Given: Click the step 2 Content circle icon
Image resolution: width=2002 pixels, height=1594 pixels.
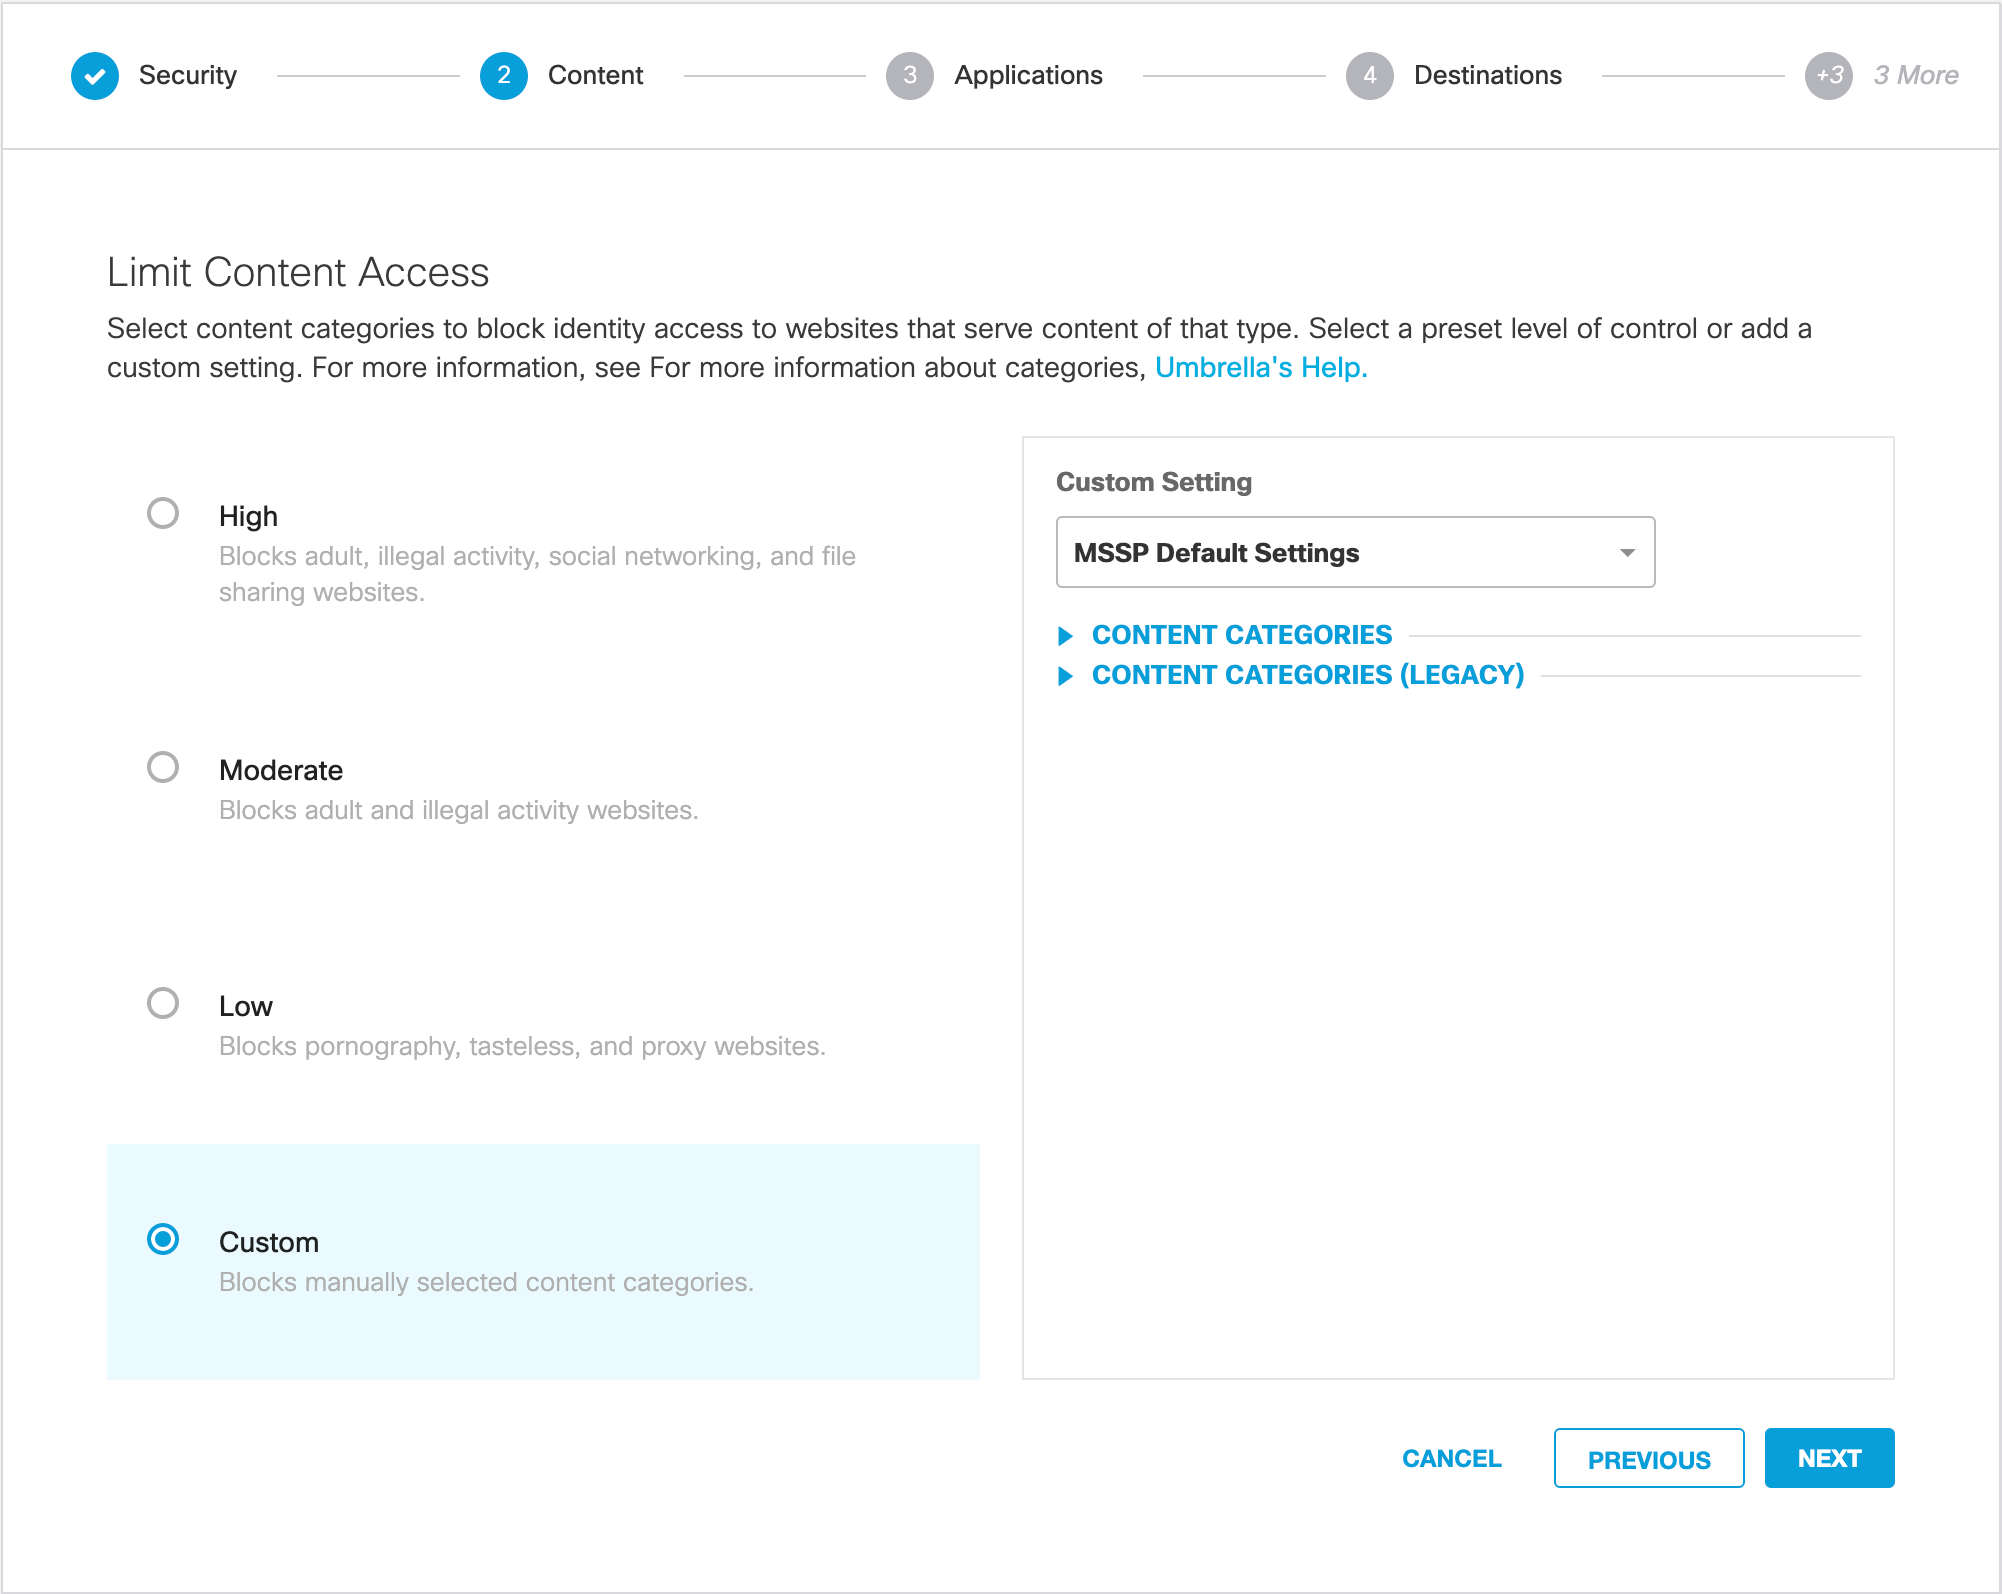Looking at the screenshot, I should [x=503, y=76].
